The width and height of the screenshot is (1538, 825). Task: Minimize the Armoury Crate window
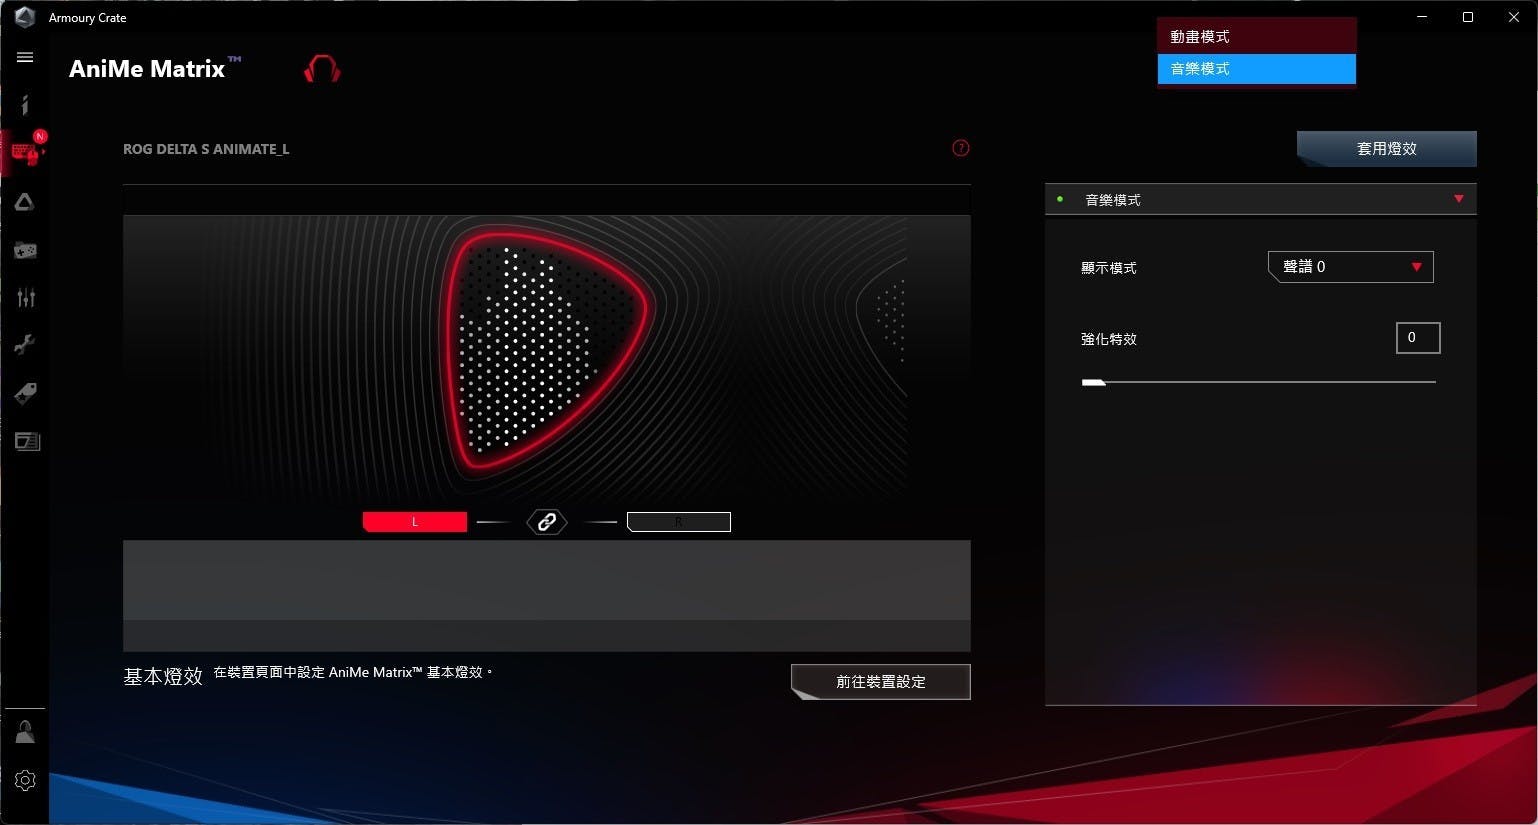click(x=1422, y=17)
